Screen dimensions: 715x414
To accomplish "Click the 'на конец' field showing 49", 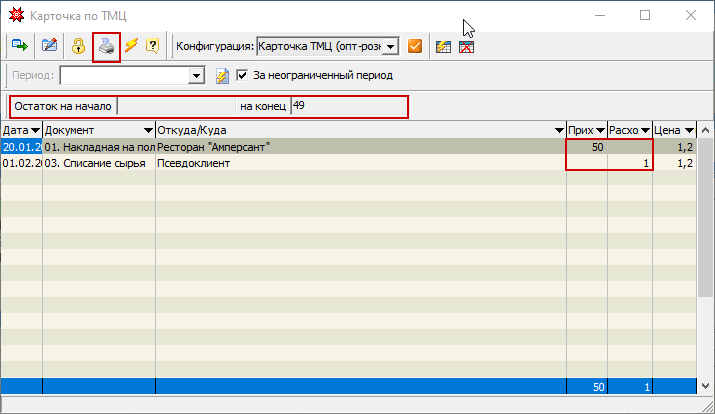I will tap(348, 106).
